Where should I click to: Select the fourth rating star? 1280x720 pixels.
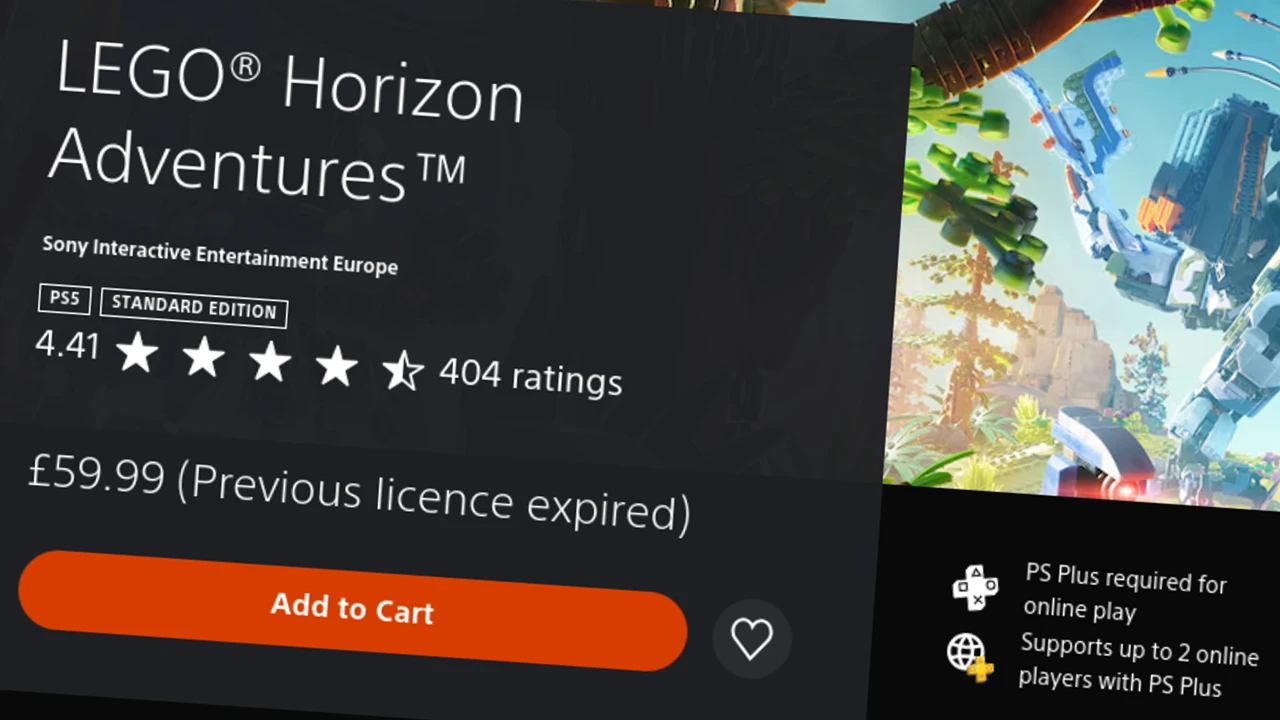coord(337,367)
